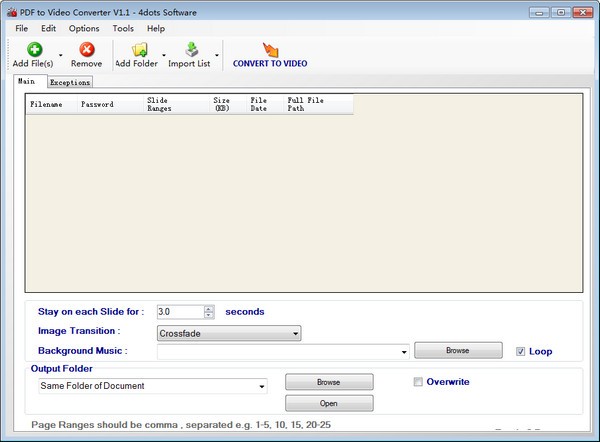Screen dimensions: 600x442
Task: Switch to the Exceptions tab
Action: coord(70,82)
